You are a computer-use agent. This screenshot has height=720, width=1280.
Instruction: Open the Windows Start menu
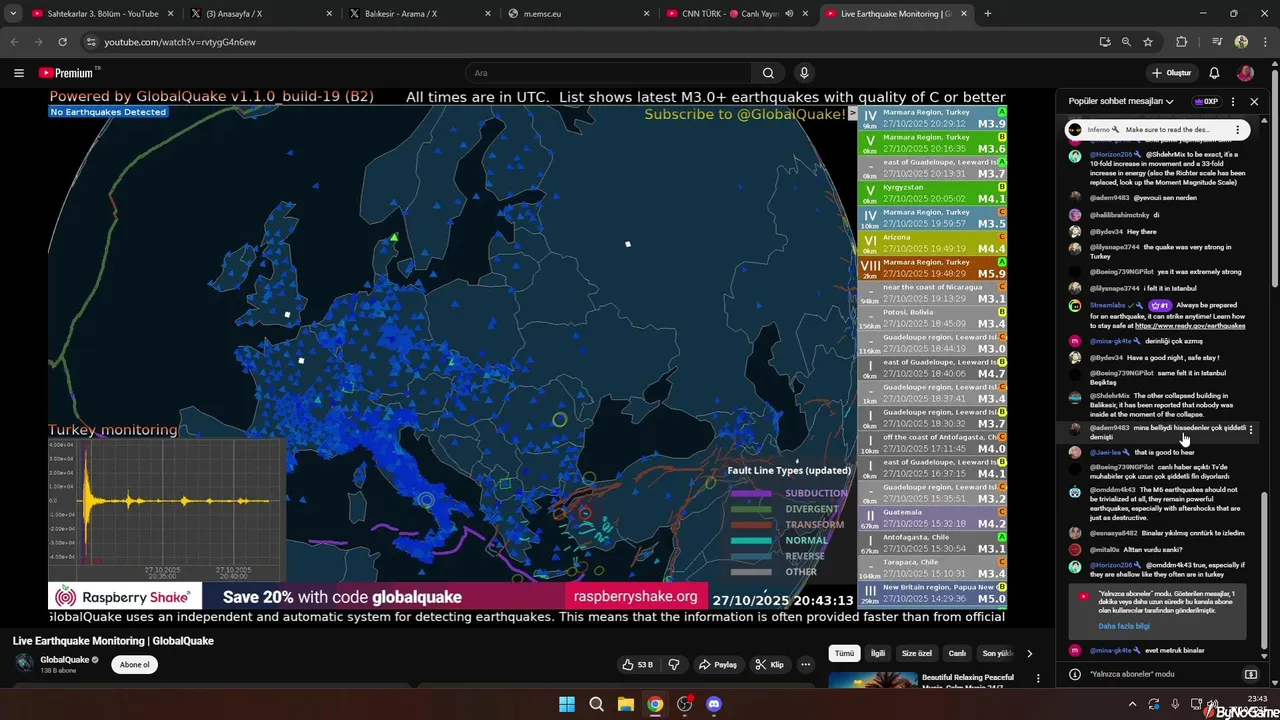click(x=566, y=704)
